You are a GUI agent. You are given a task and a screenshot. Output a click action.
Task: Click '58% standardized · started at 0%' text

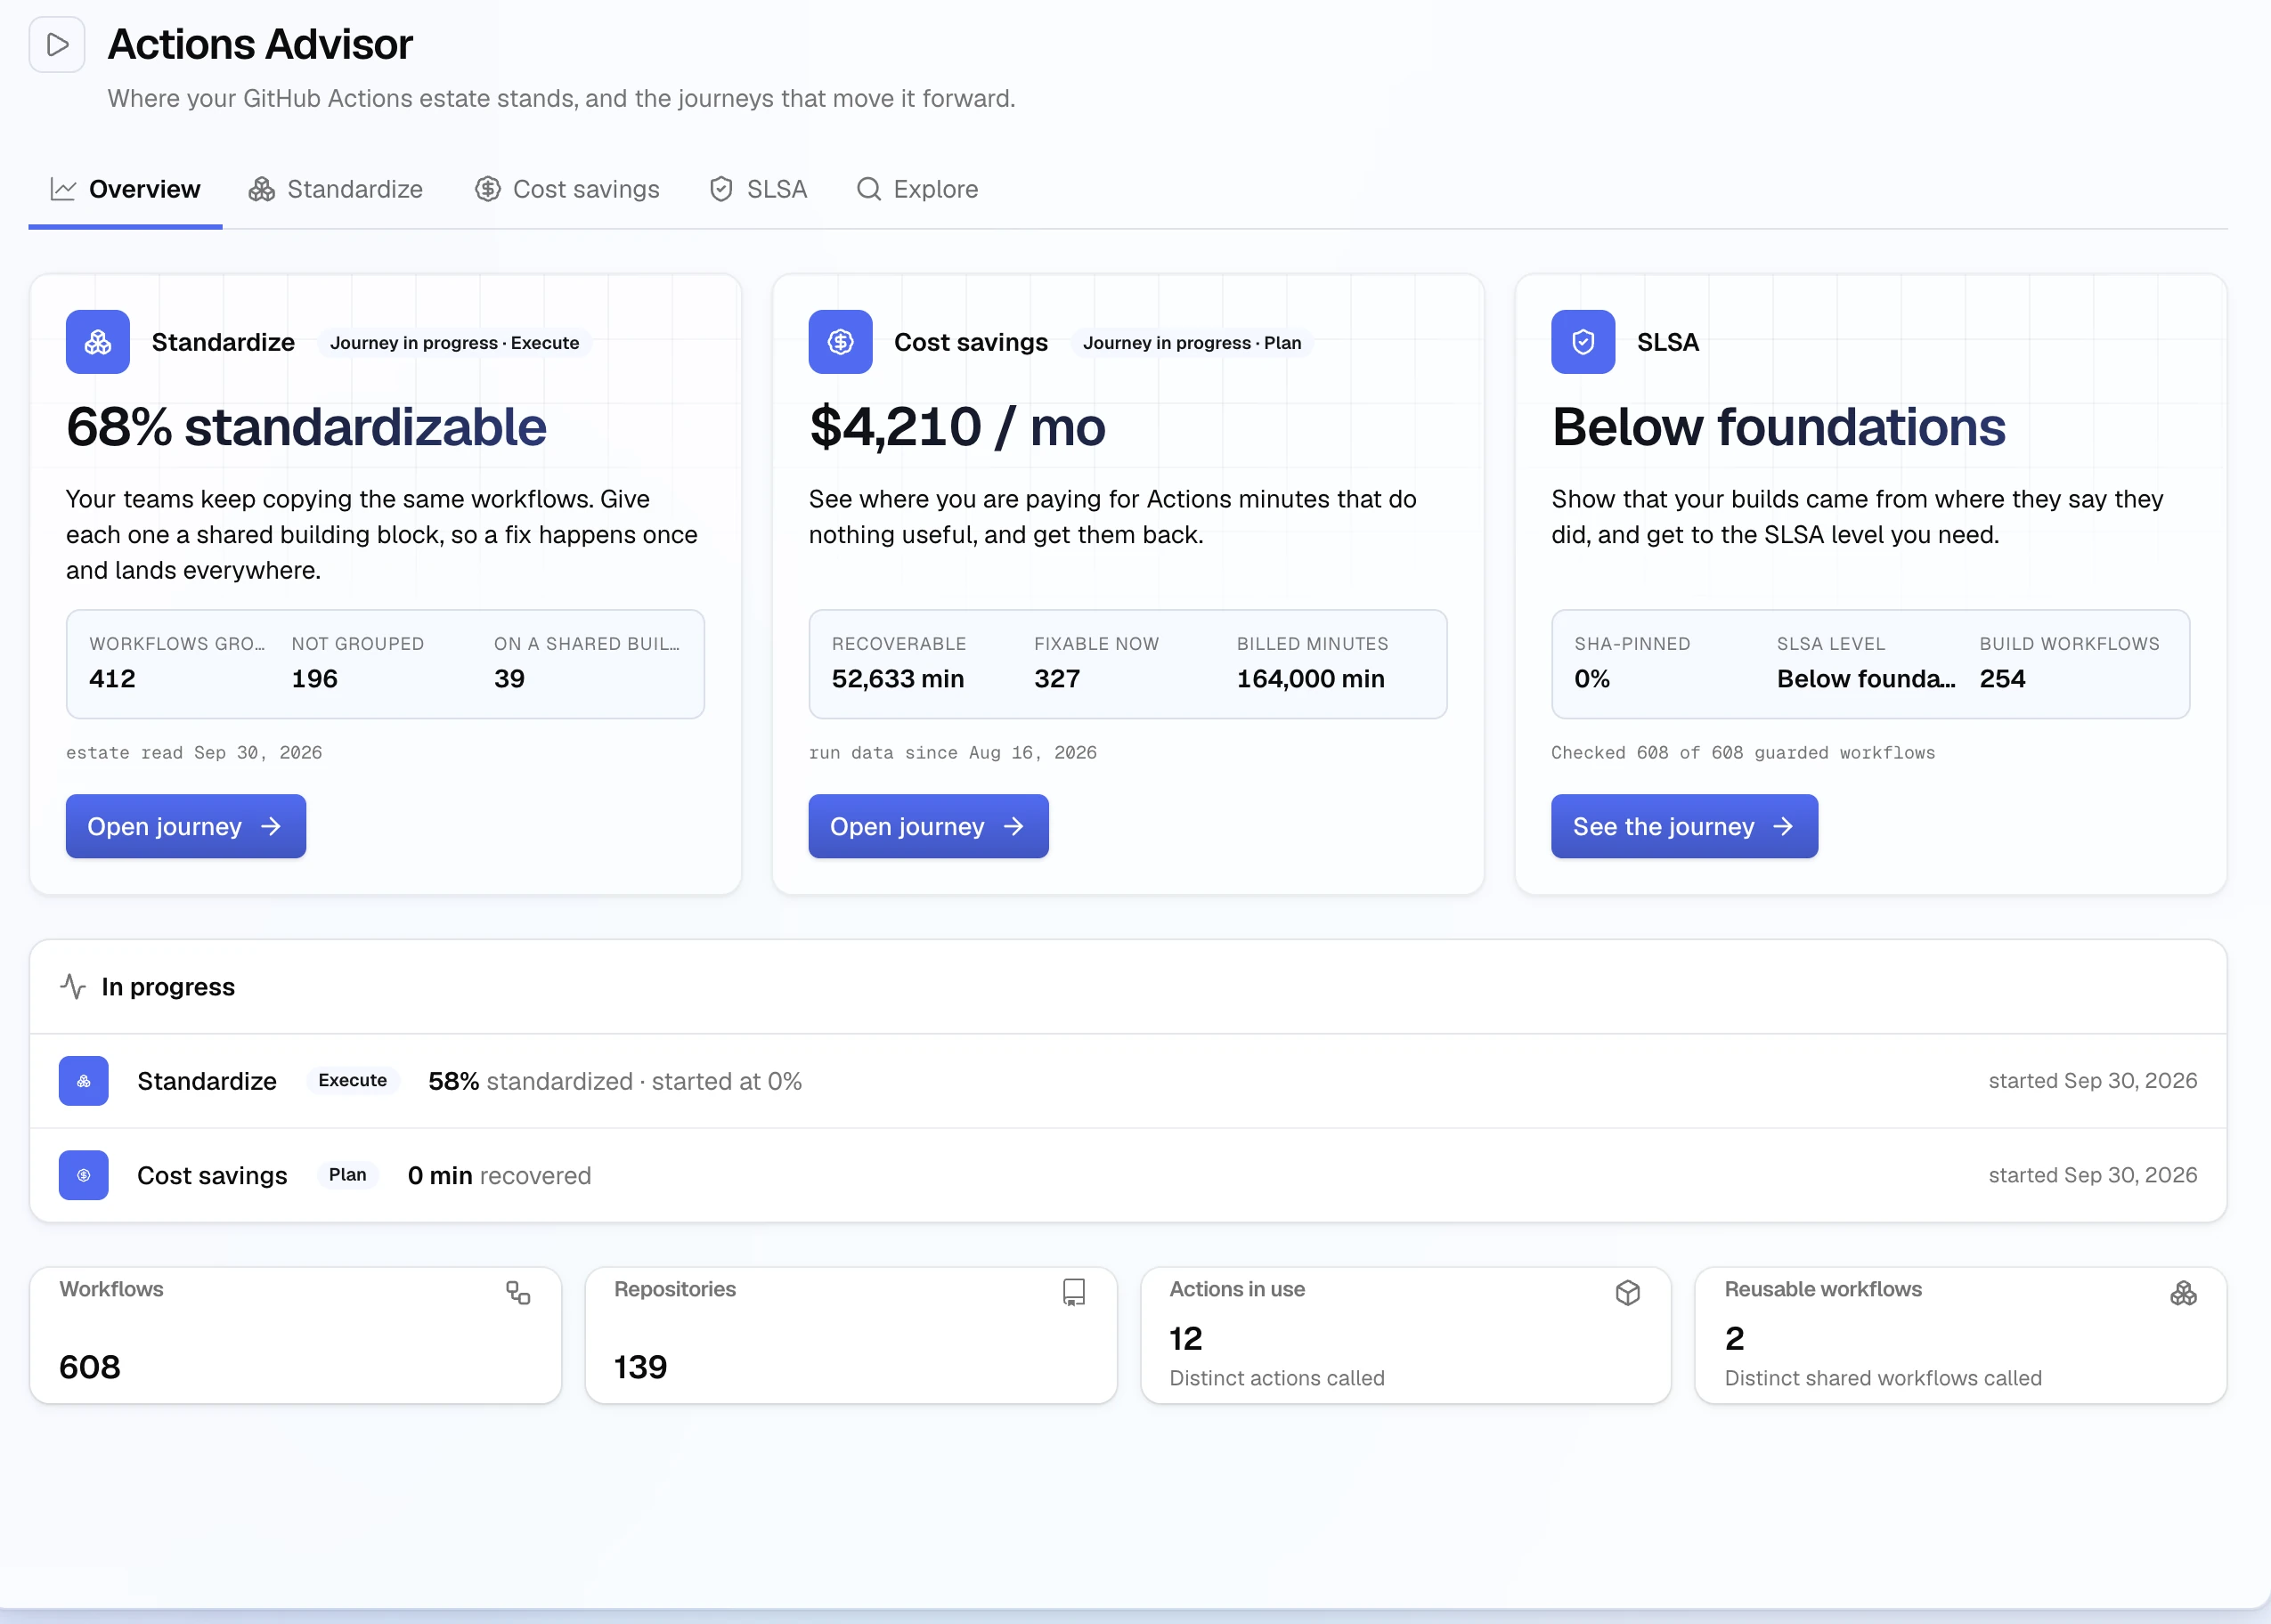615,1081
